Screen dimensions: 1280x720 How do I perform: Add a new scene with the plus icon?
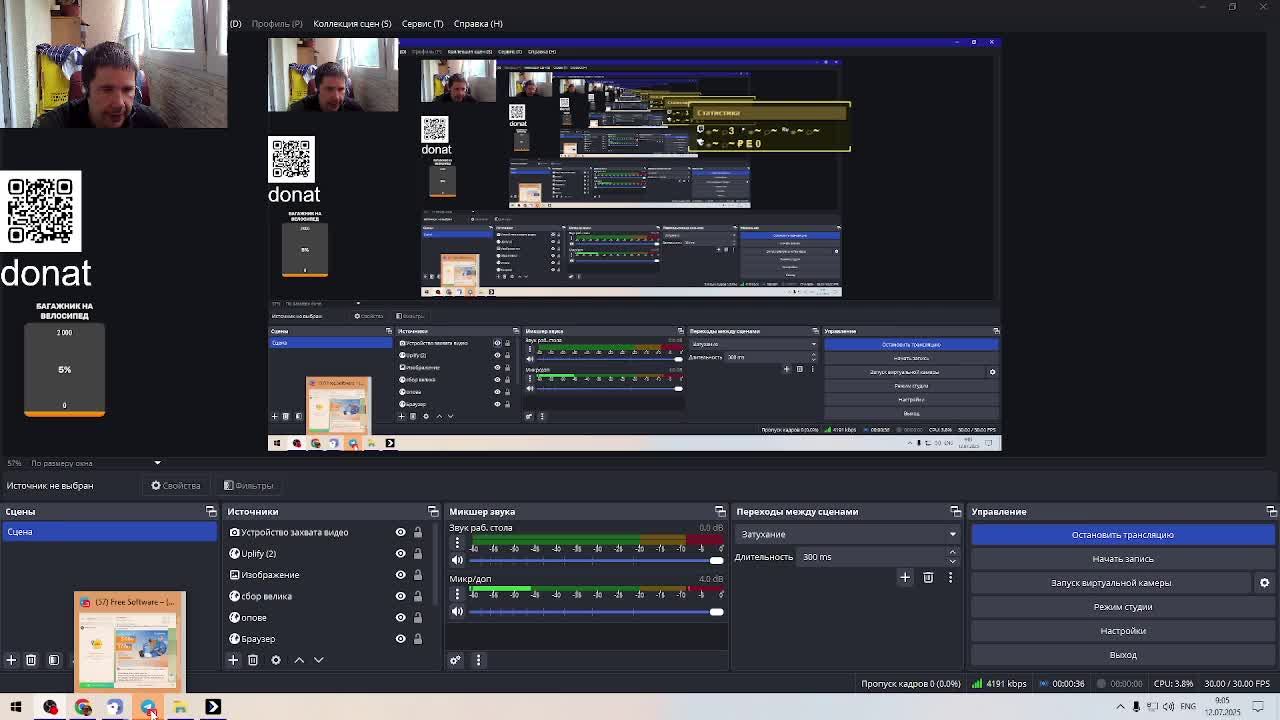coord(11,660)
